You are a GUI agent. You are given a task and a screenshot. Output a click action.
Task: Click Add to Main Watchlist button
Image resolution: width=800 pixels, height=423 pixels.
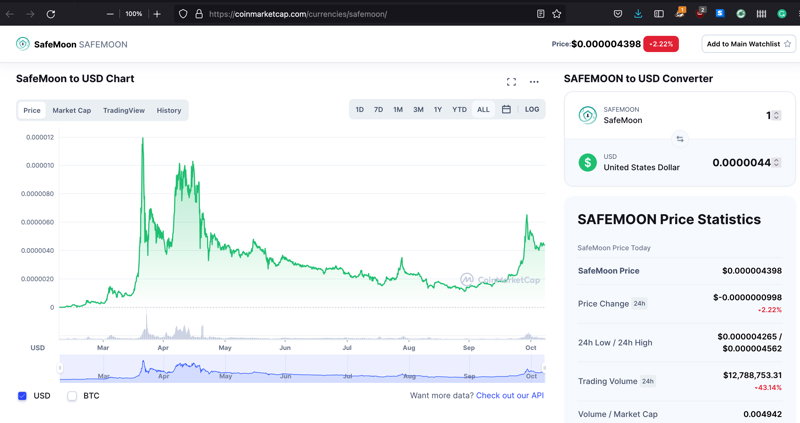[748, 44]
